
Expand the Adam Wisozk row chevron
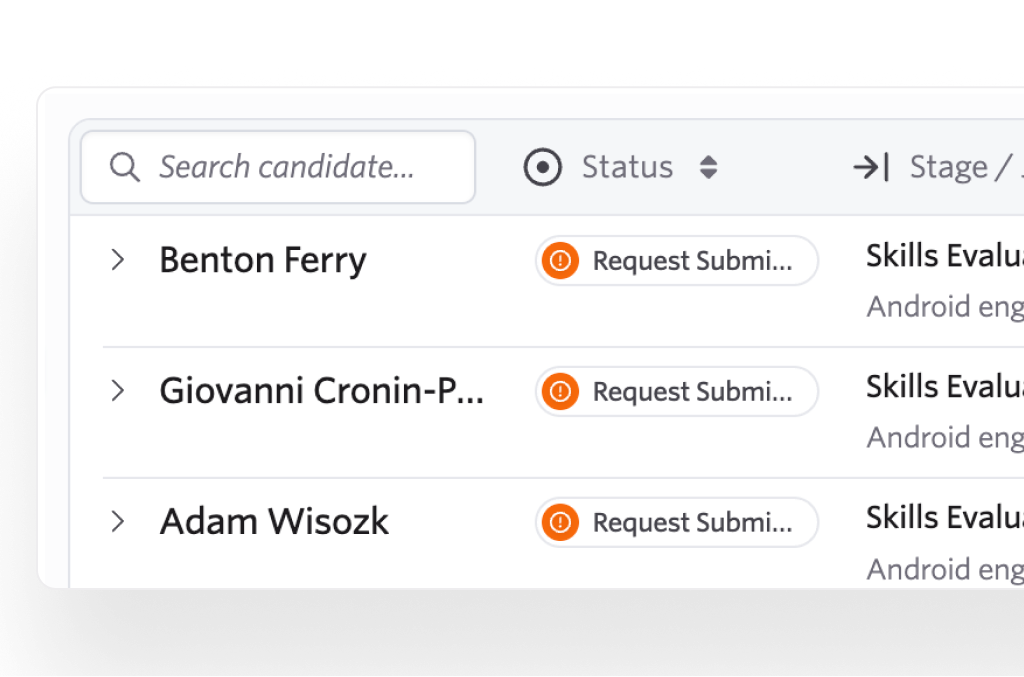(118, 522)
